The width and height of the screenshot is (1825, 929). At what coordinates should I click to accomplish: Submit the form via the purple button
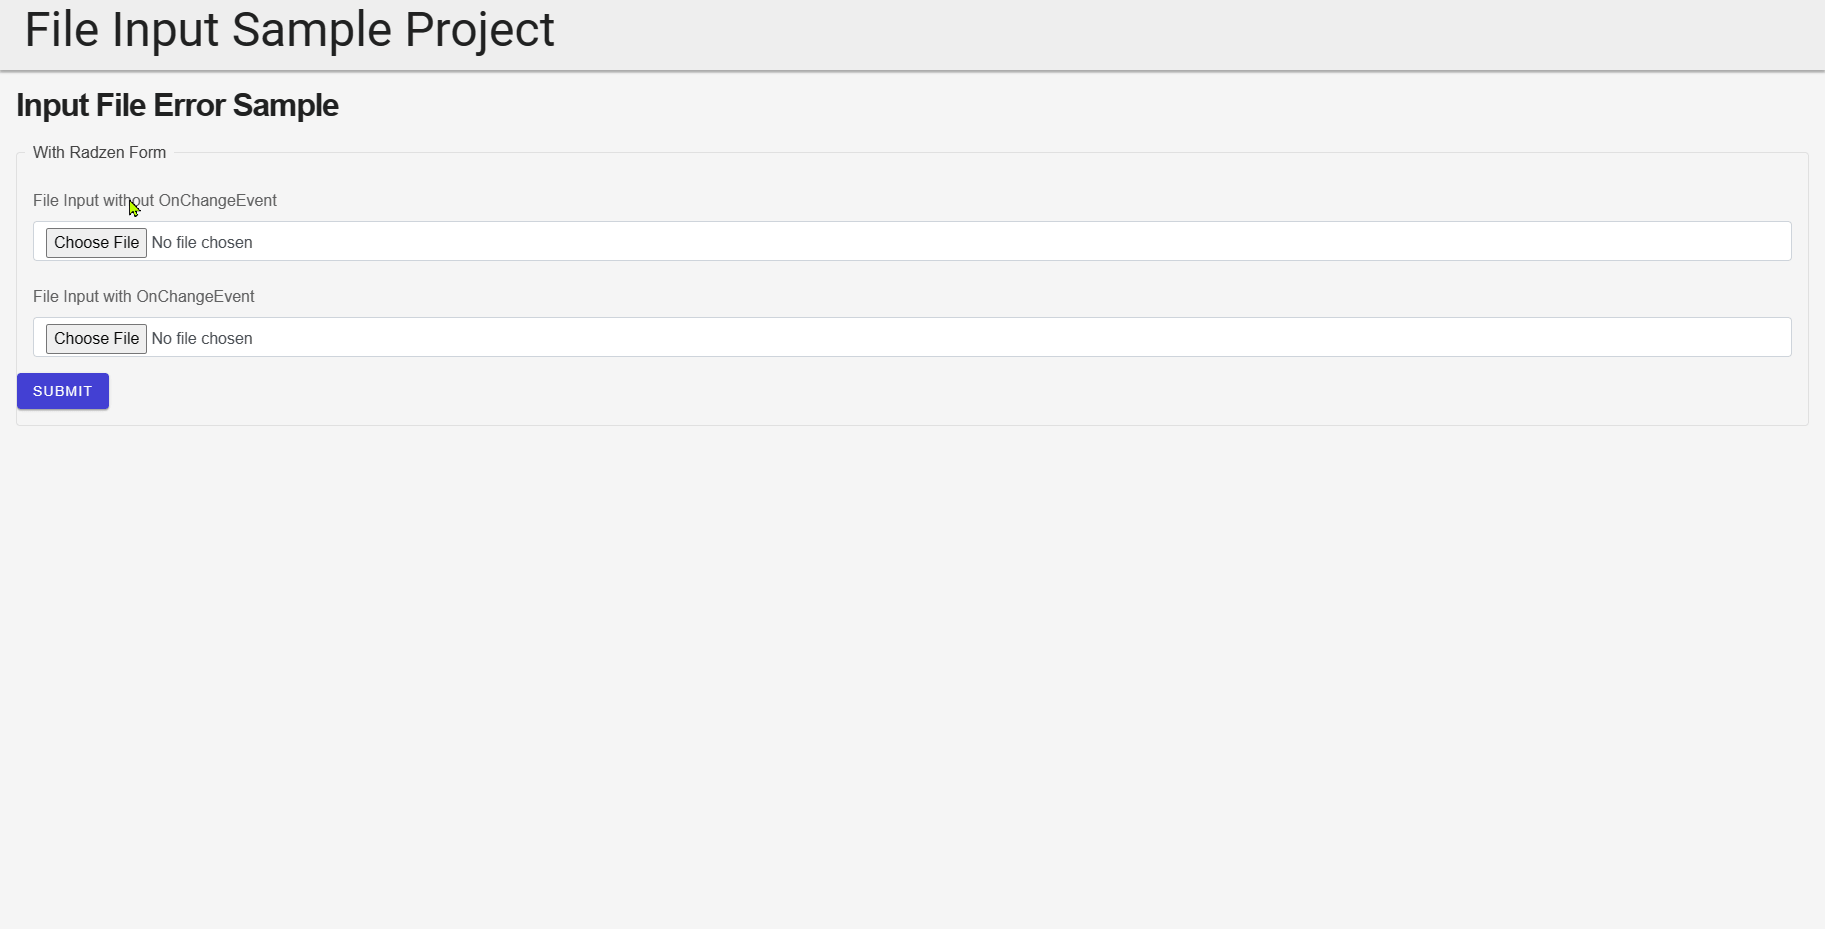[62, 391]
